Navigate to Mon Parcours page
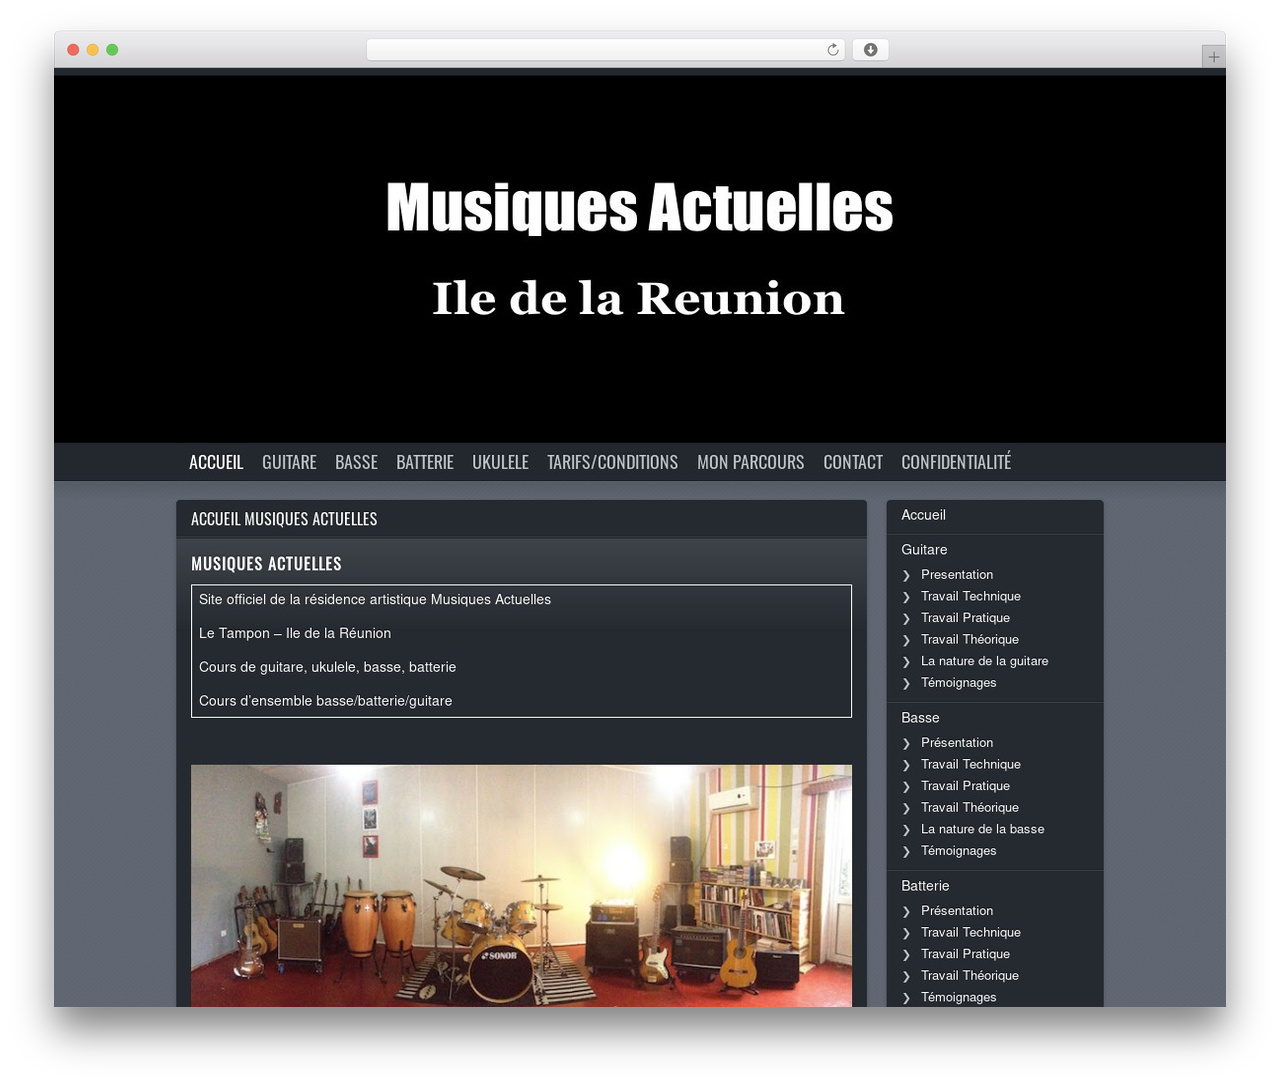Screen dimensions: 1280x1084 tap(750, 462)
